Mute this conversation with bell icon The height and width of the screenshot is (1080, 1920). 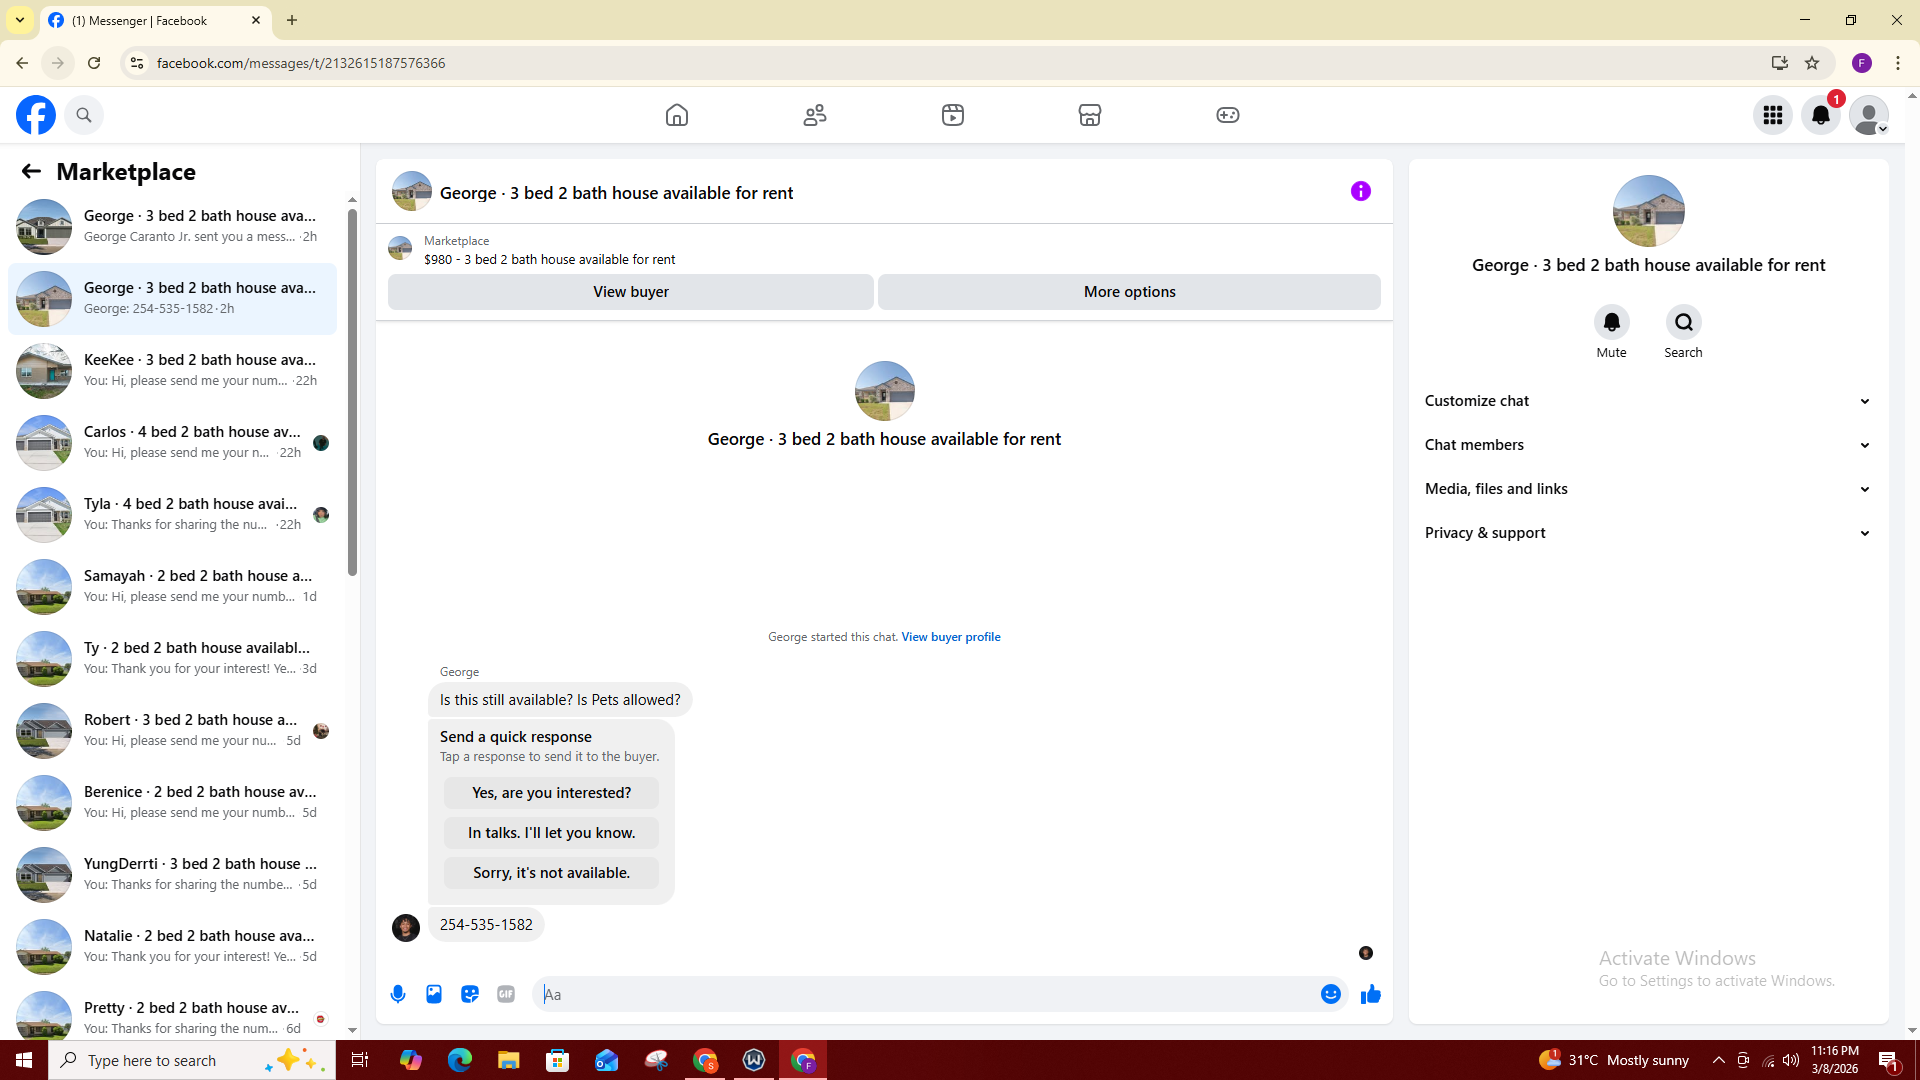[x=1611, y=322]
